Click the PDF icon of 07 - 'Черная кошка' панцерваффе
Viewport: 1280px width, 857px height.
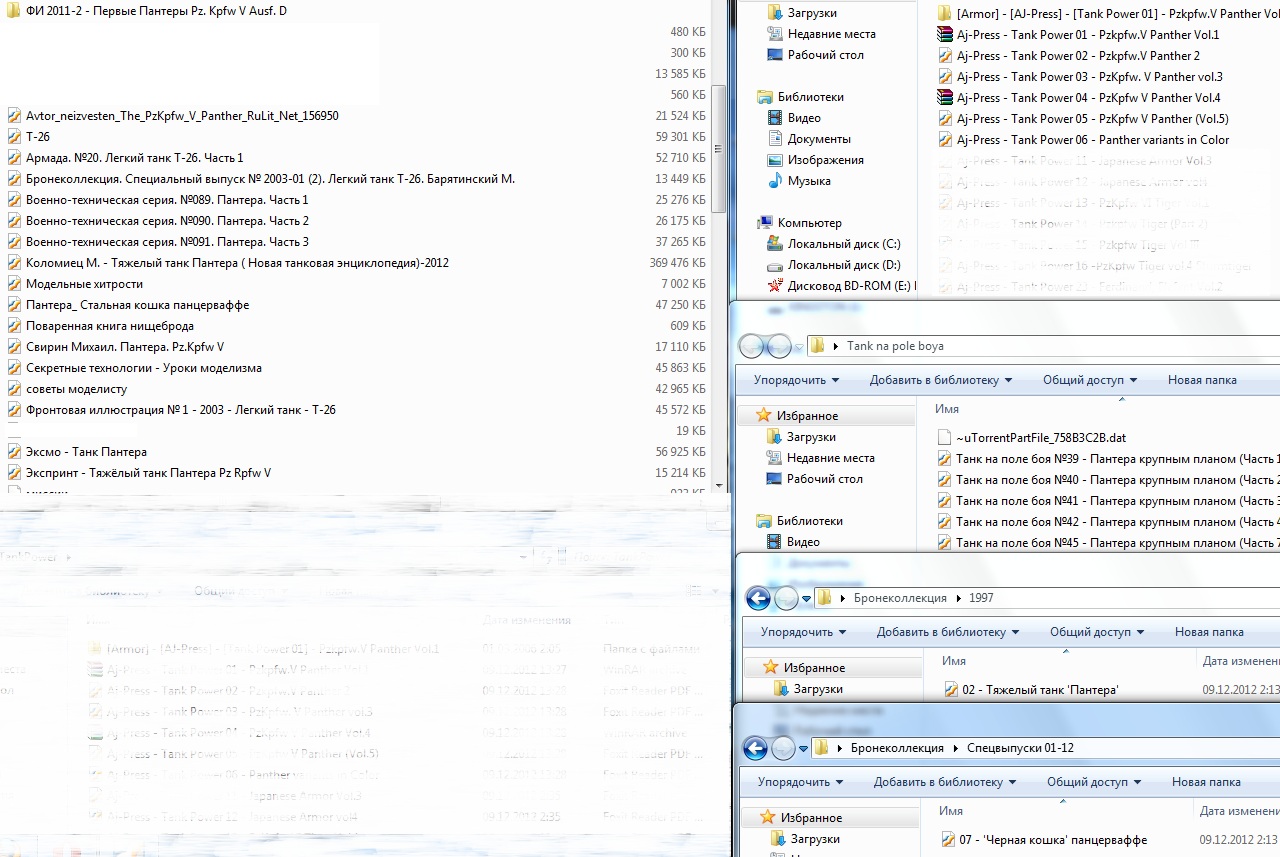click(x=948, y=840)
